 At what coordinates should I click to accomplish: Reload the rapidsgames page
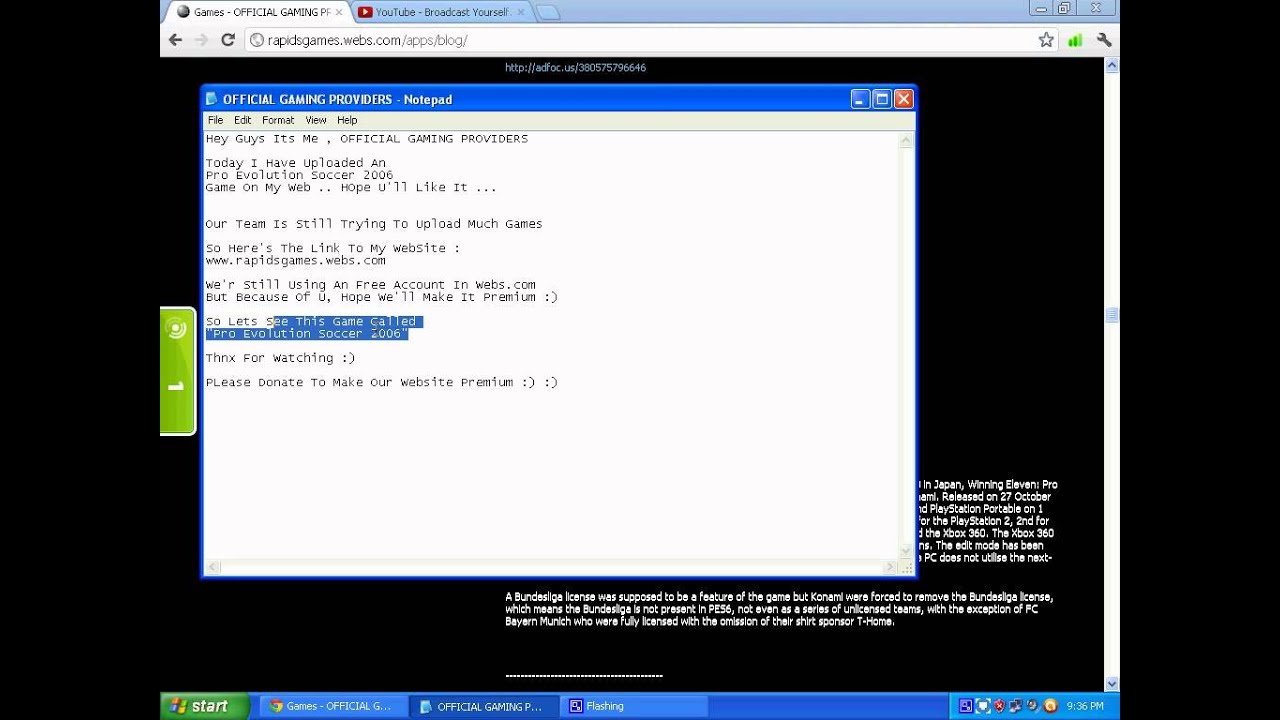(228, 40)
